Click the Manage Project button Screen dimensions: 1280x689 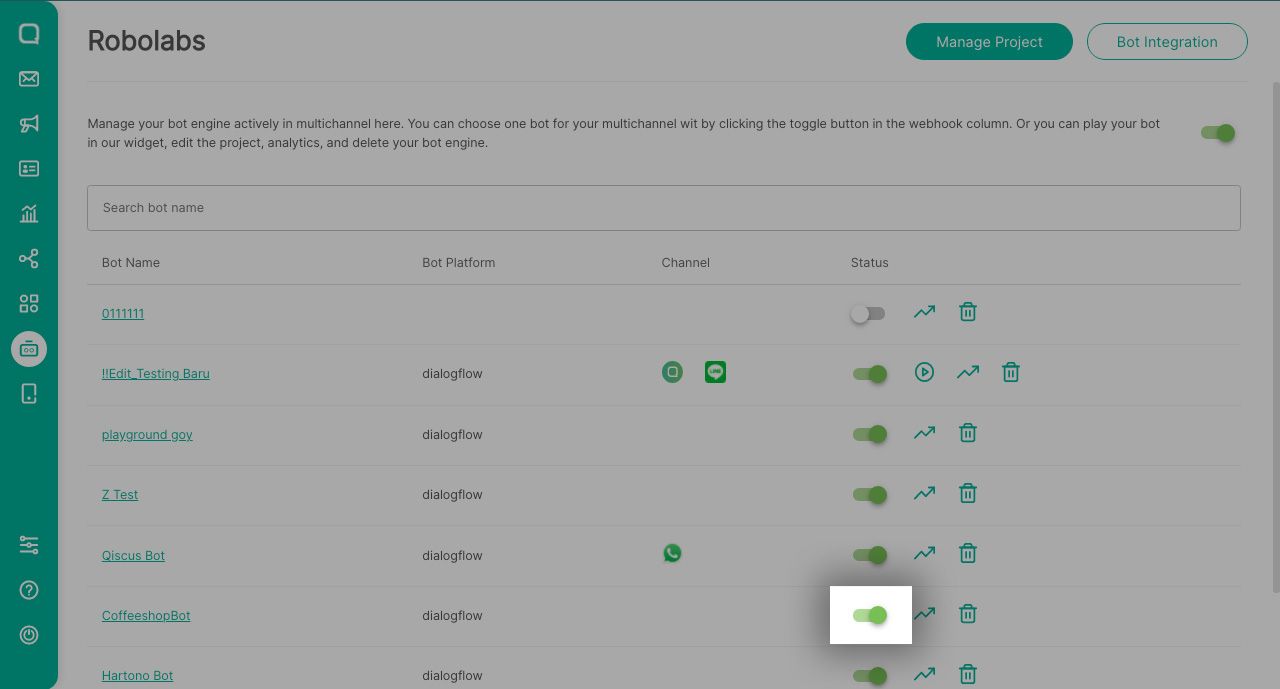[989, 42]
